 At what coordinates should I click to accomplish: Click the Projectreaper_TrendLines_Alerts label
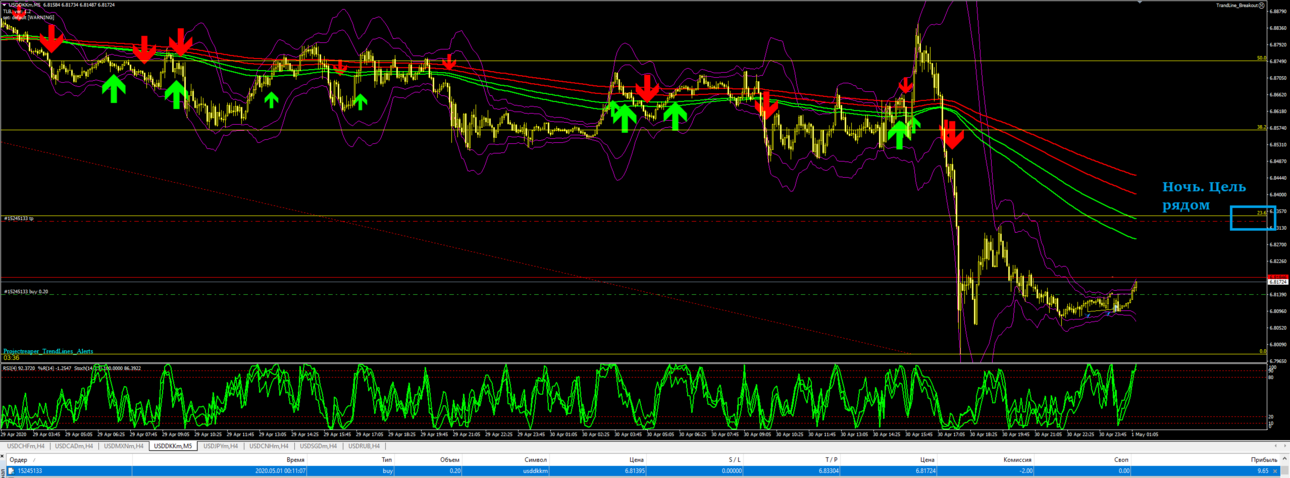48,352
